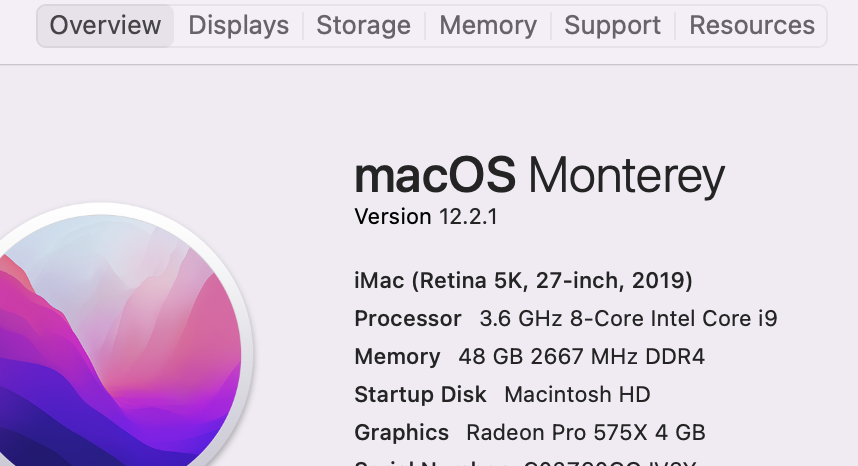The width and height of the screenshot is (858, 466).
Task: Click the iMac Retina 5K model line
Action: (x=523, y=280)
